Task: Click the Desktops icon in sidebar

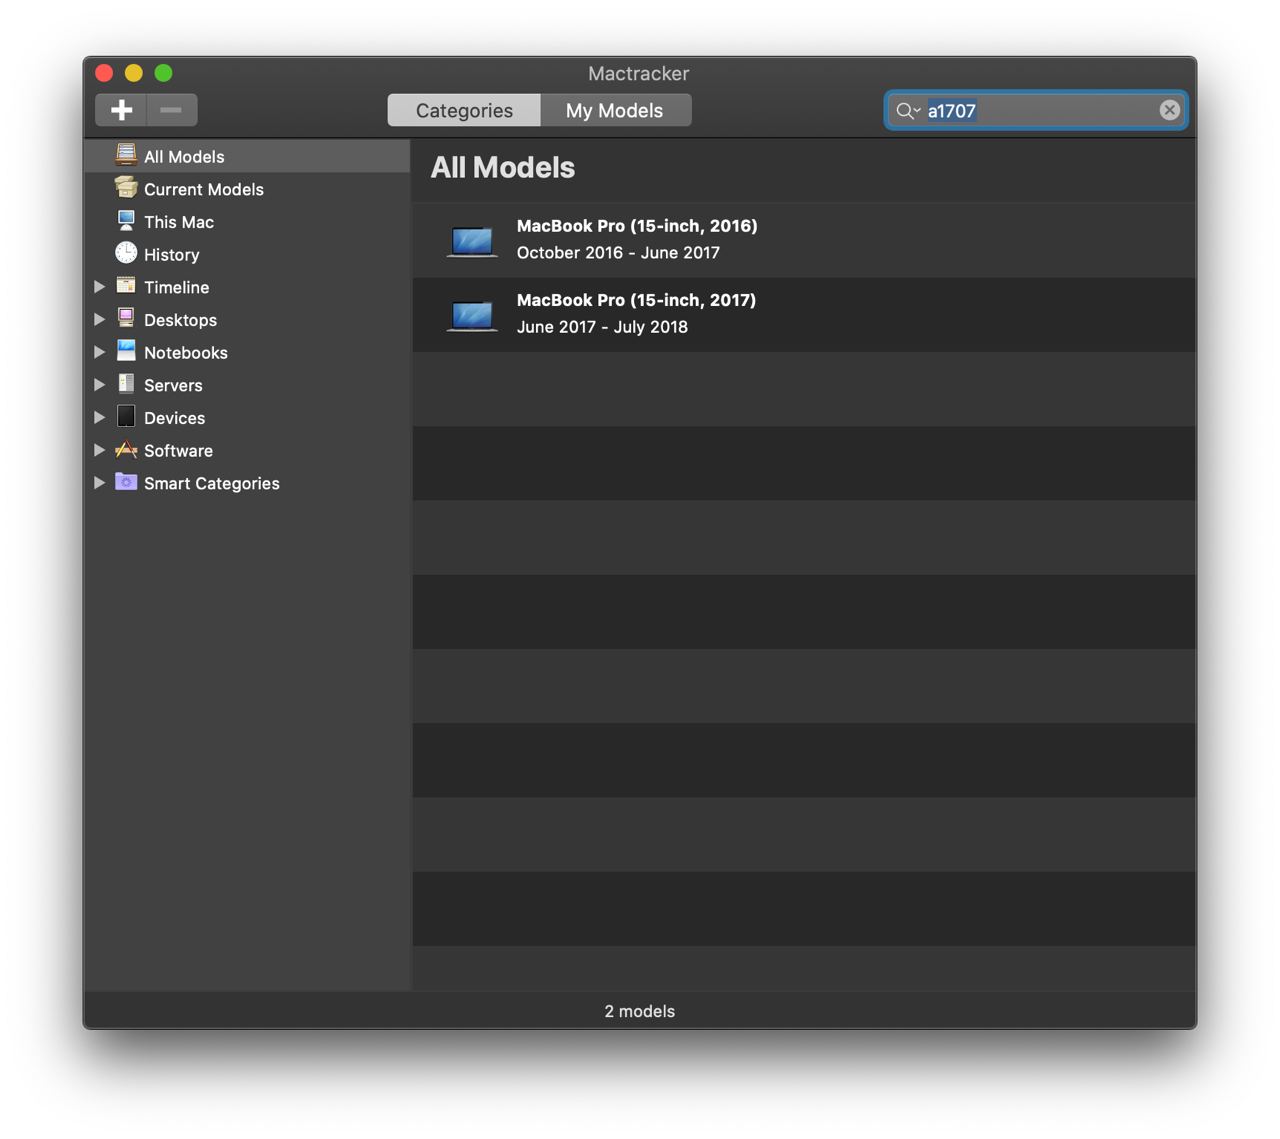Action: 126,319
